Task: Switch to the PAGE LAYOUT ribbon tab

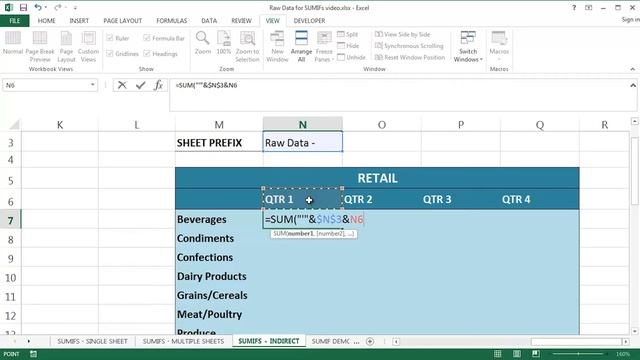Action: click(122, 20)
